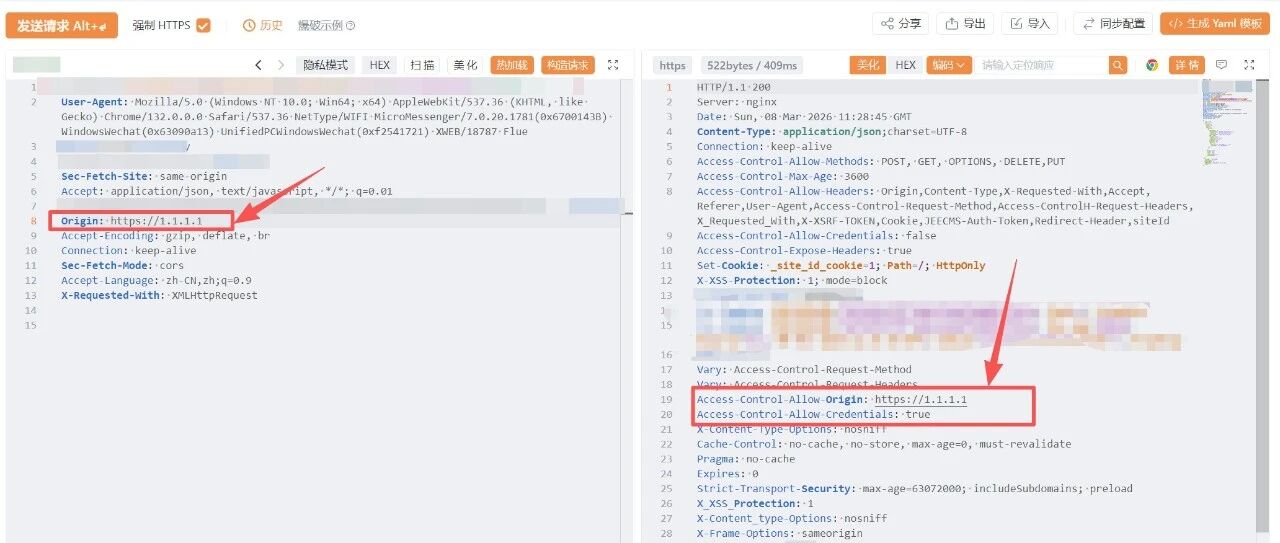Click the orange search magnifier icon
The image size is (1280, 543).
1118,65
